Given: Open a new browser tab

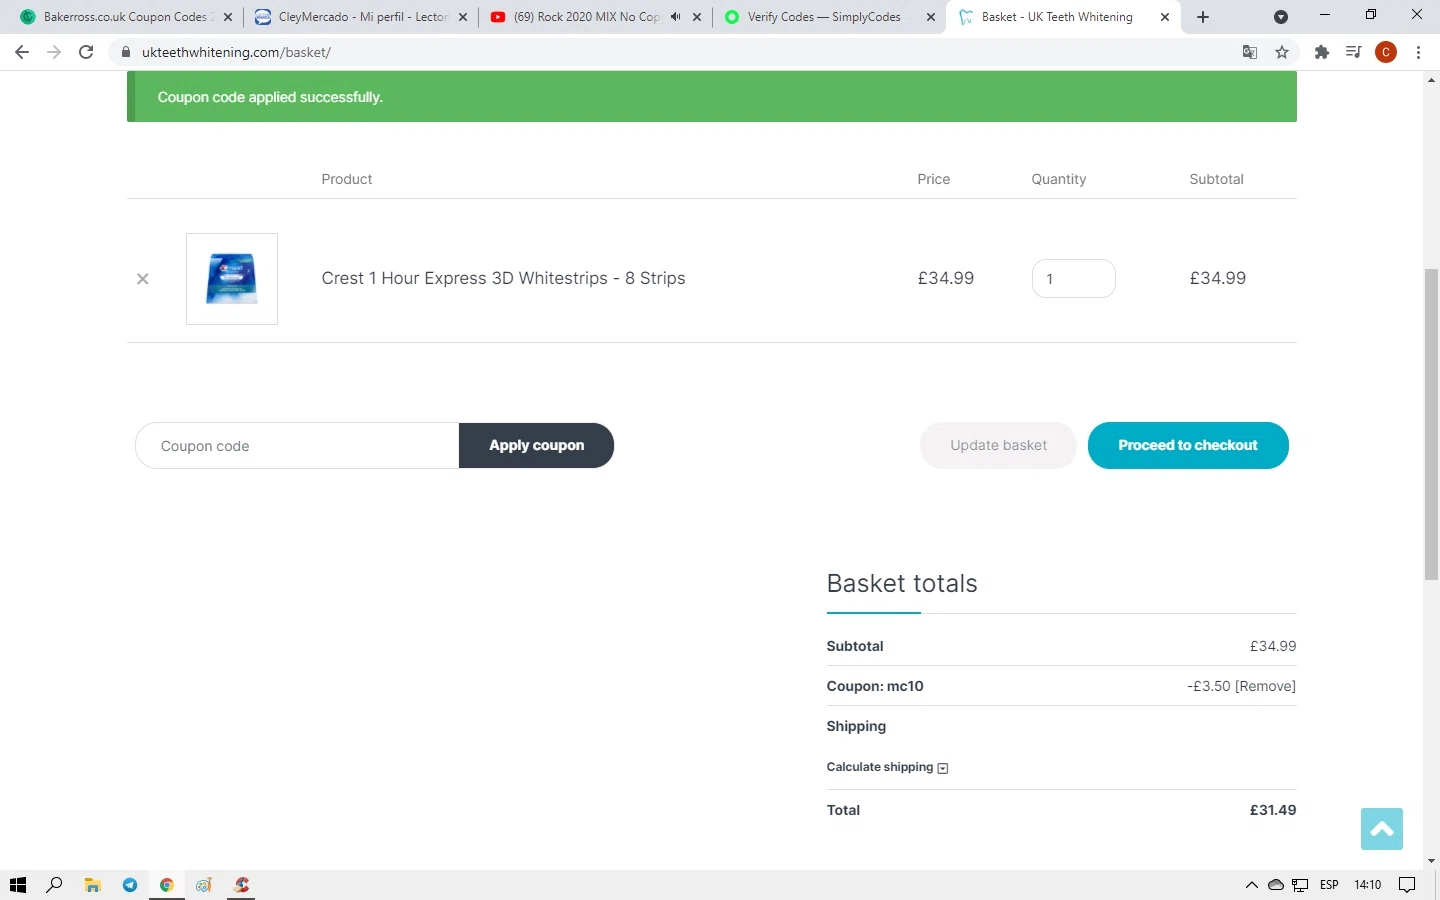Looking at the screenshot, I should point(1203,17).
